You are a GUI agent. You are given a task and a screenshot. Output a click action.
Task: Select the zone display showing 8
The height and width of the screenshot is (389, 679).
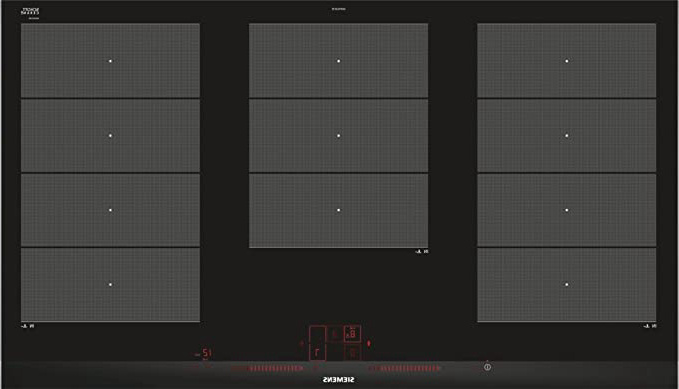pos(352,334)
